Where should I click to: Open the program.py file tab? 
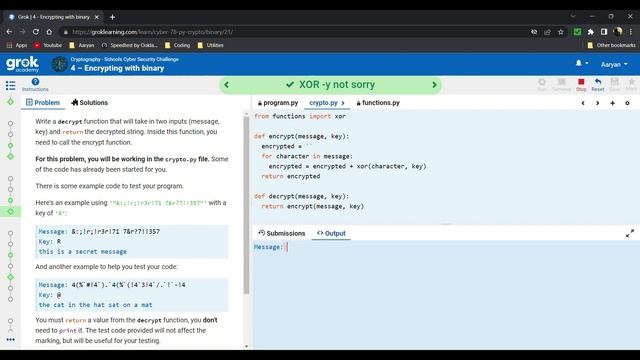(x=278, y=103)
